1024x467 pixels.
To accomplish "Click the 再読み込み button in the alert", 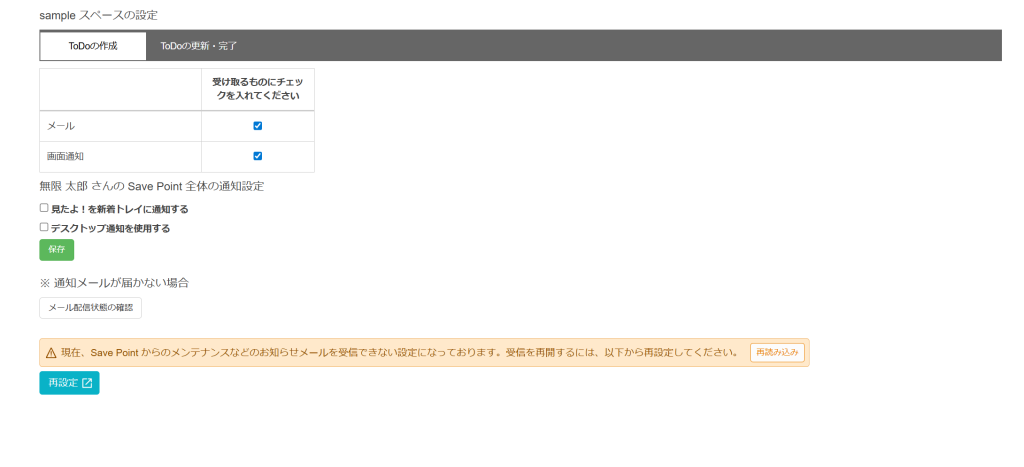I will [x=777, y=352].
